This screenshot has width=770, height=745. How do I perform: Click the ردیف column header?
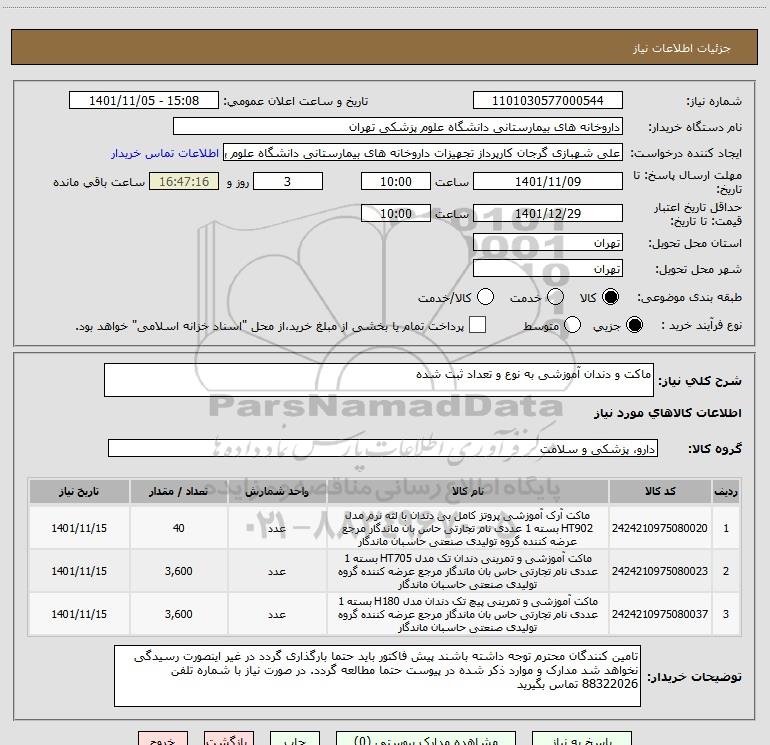pos(726,492)
